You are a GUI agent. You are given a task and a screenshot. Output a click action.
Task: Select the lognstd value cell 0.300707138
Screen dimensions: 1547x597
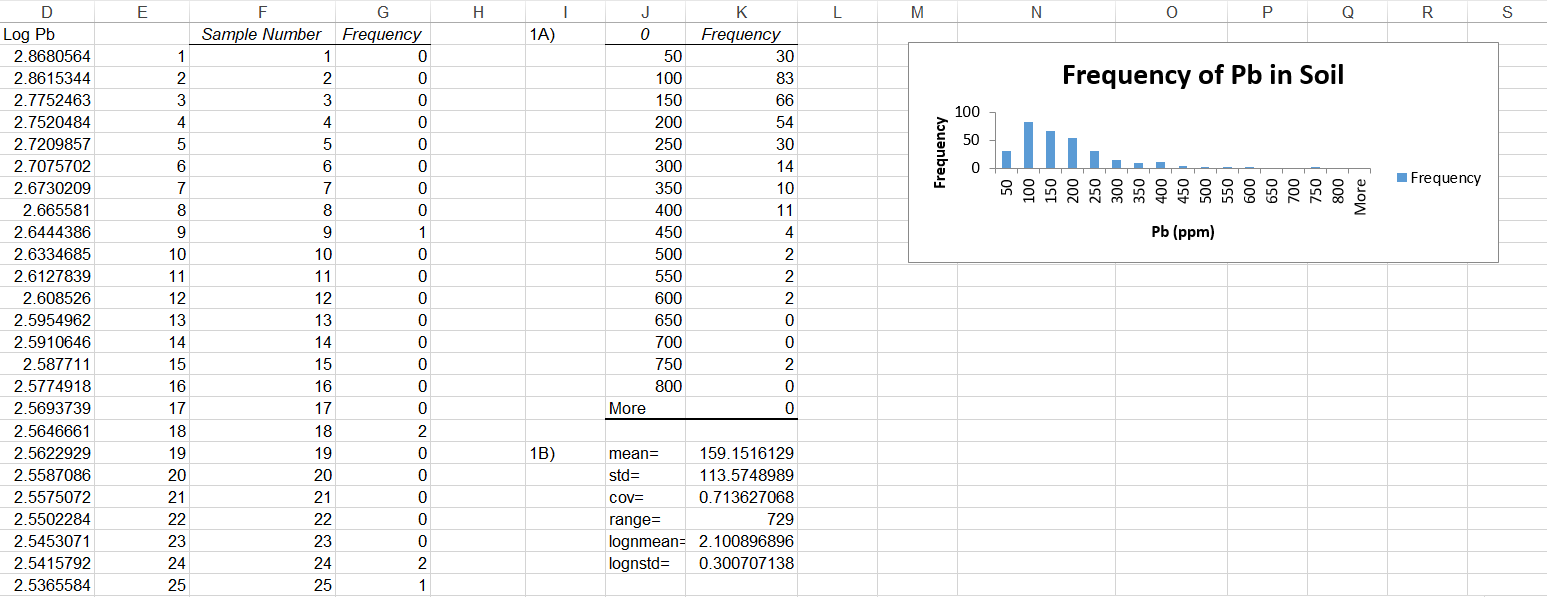tap(741, 563)
